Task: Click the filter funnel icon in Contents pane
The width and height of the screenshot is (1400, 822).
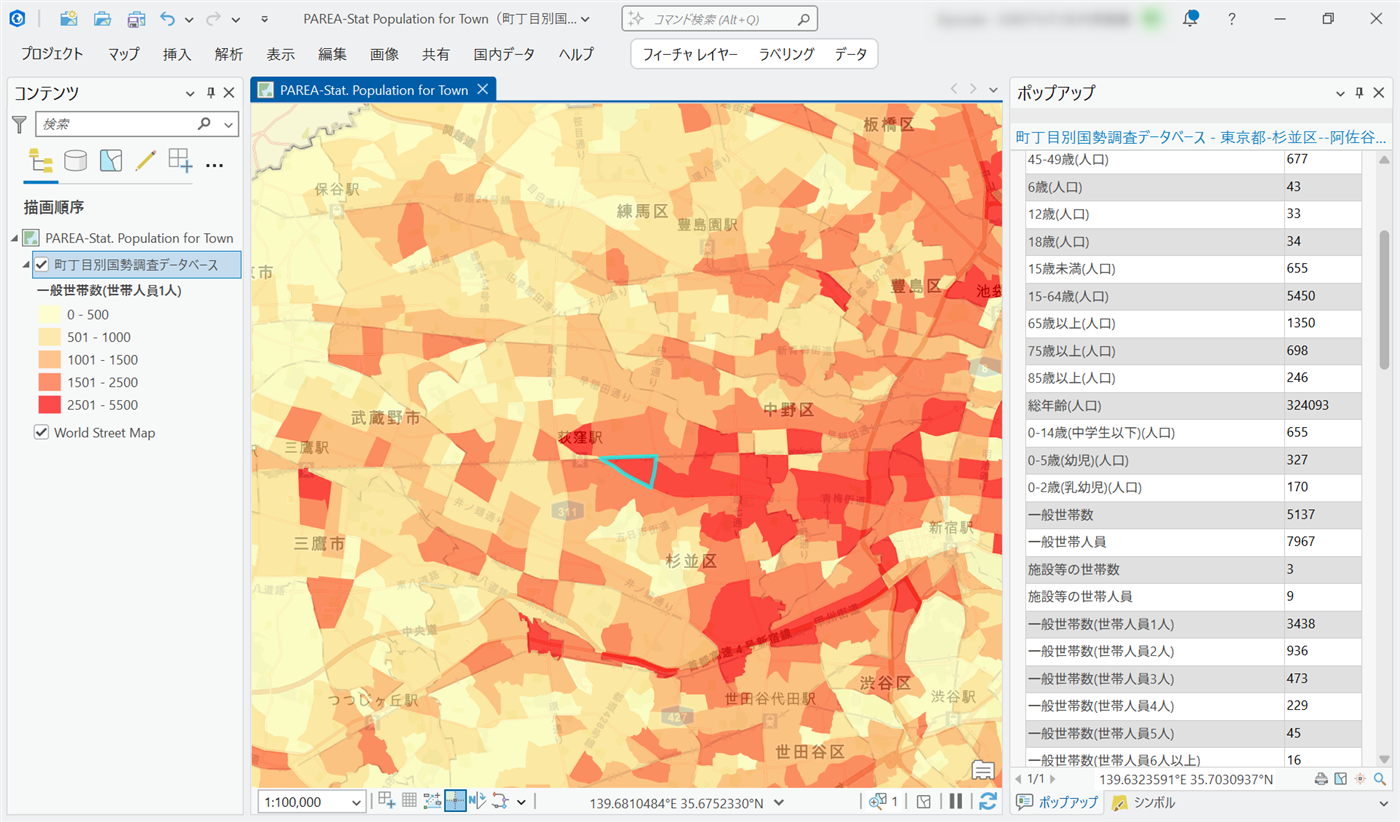Action: [x=20, y=124]
